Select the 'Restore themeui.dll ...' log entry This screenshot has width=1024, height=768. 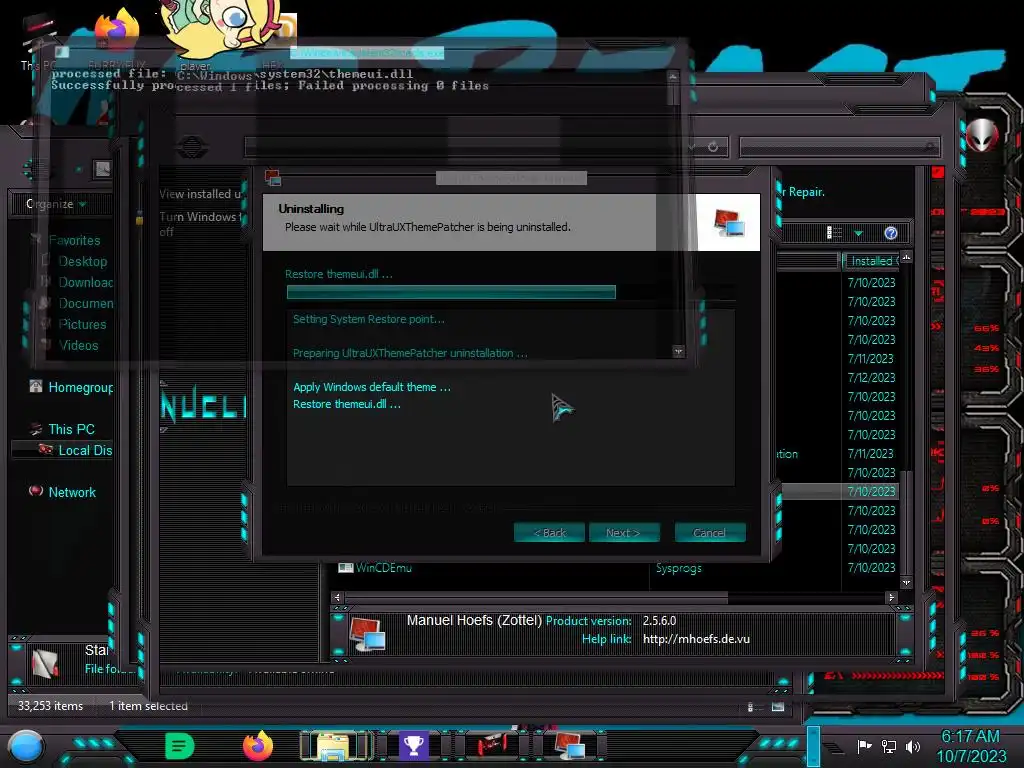(x=347, y=404)
